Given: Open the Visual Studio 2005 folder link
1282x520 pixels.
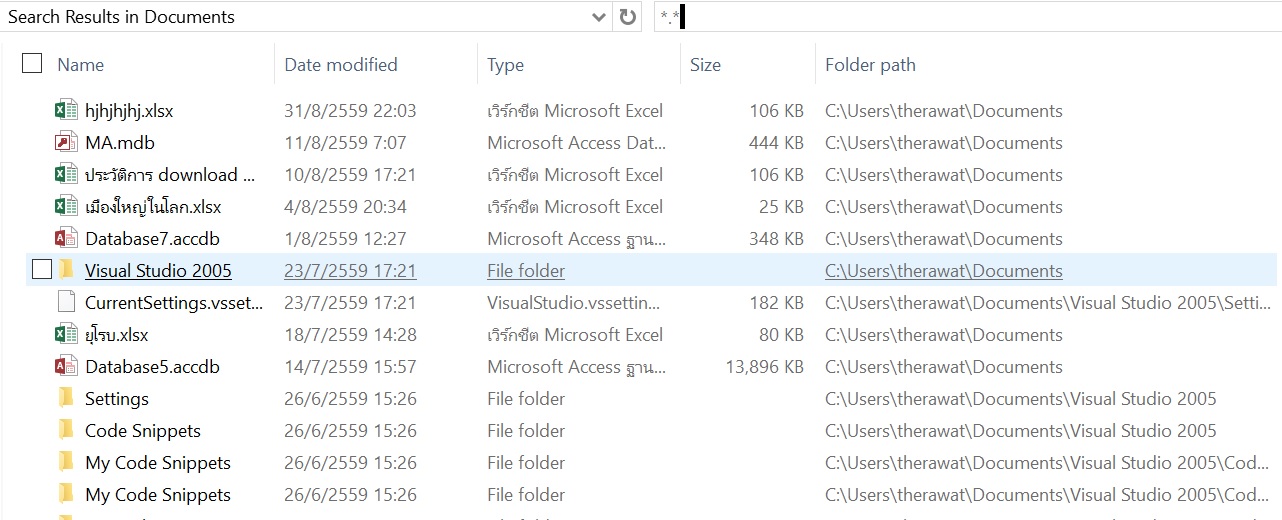Looking at the screenshot, I should point(158,271).
